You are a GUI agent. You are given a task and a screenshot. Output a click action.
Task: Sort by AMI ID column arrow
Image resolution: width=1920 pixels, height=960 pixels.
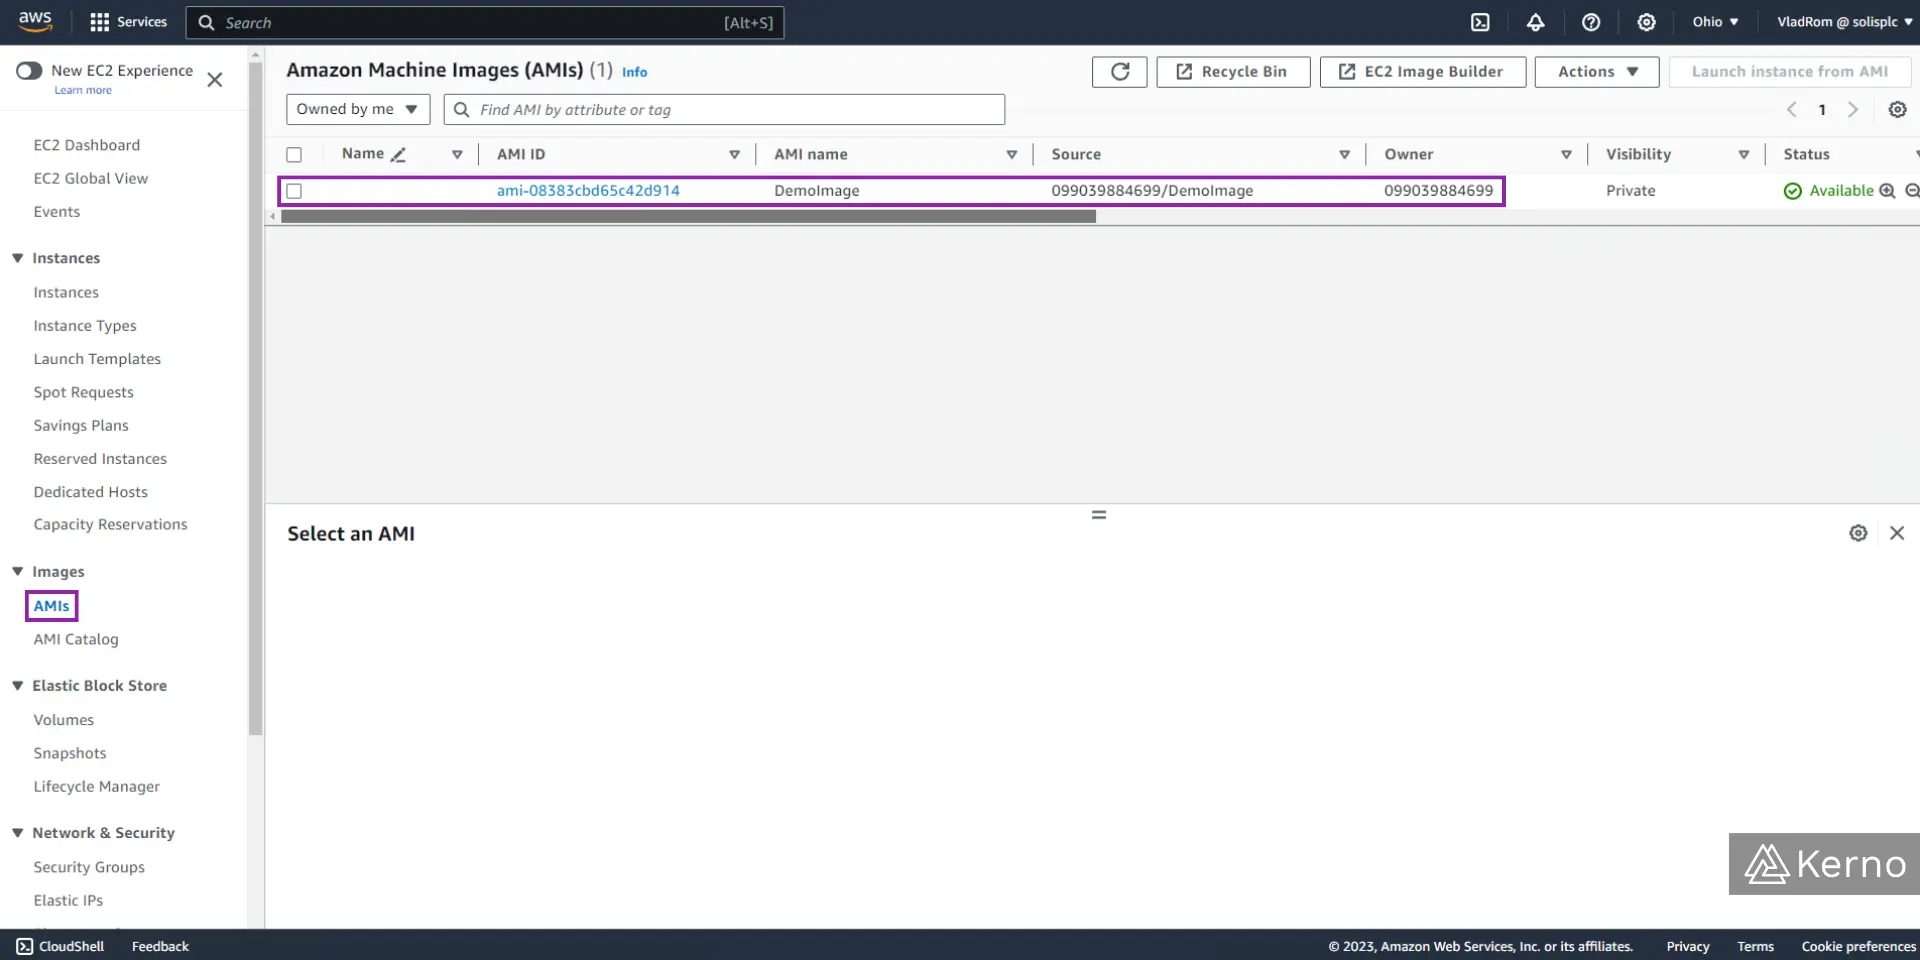(x=734, y=154)
